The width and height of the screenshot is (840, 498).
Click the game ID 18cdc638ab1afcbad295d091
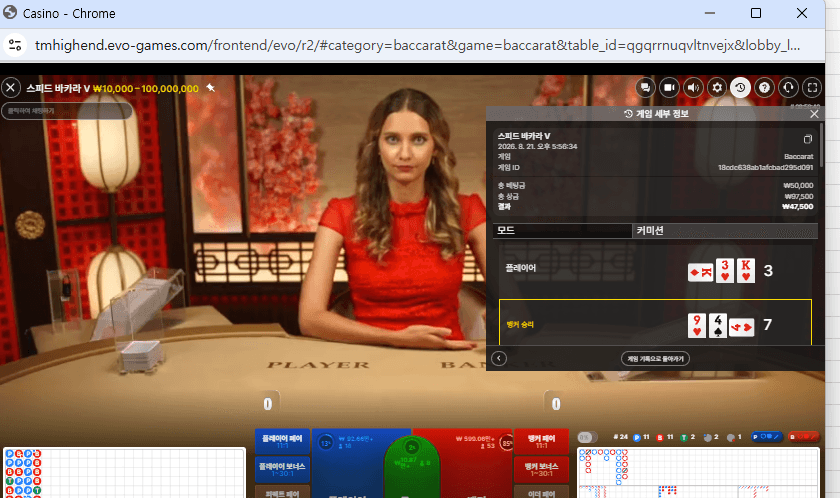[x=766, y=167]
